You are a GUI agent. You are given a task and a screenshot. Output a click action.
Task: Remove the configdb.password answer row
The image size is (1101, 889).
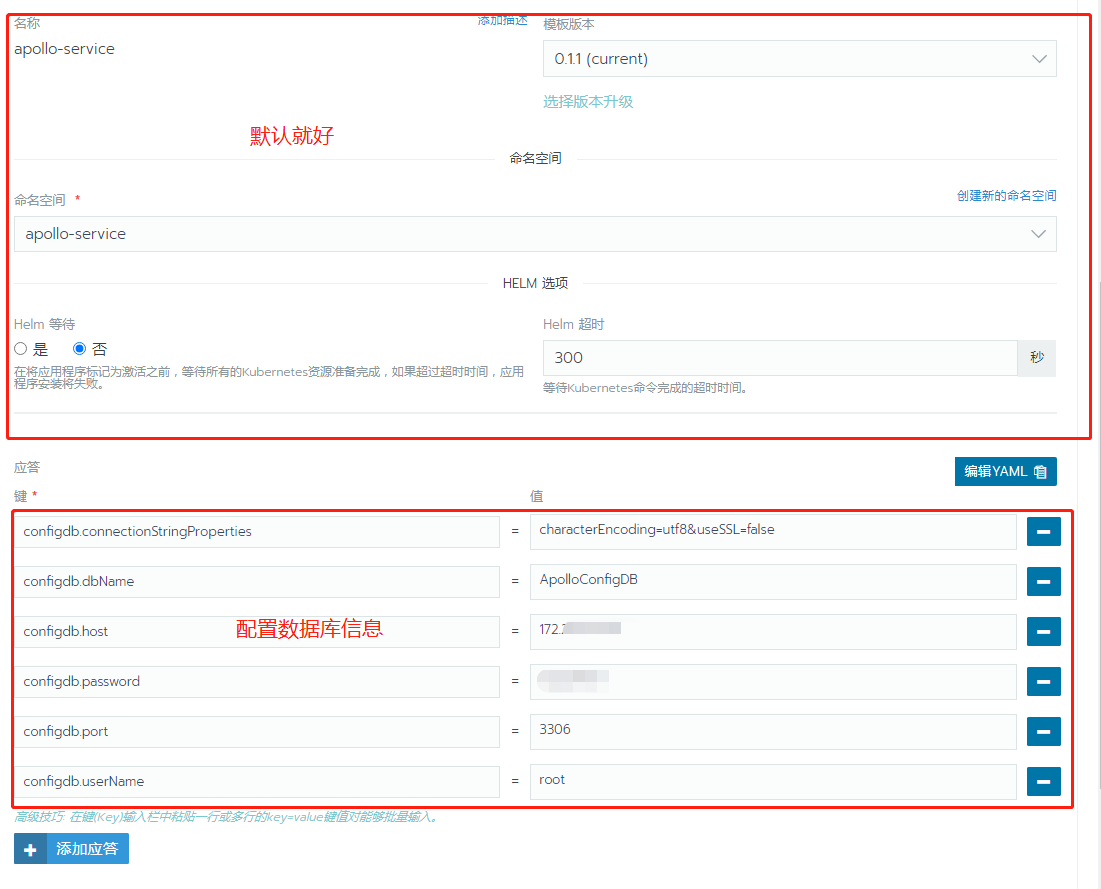coord(1043,681)
